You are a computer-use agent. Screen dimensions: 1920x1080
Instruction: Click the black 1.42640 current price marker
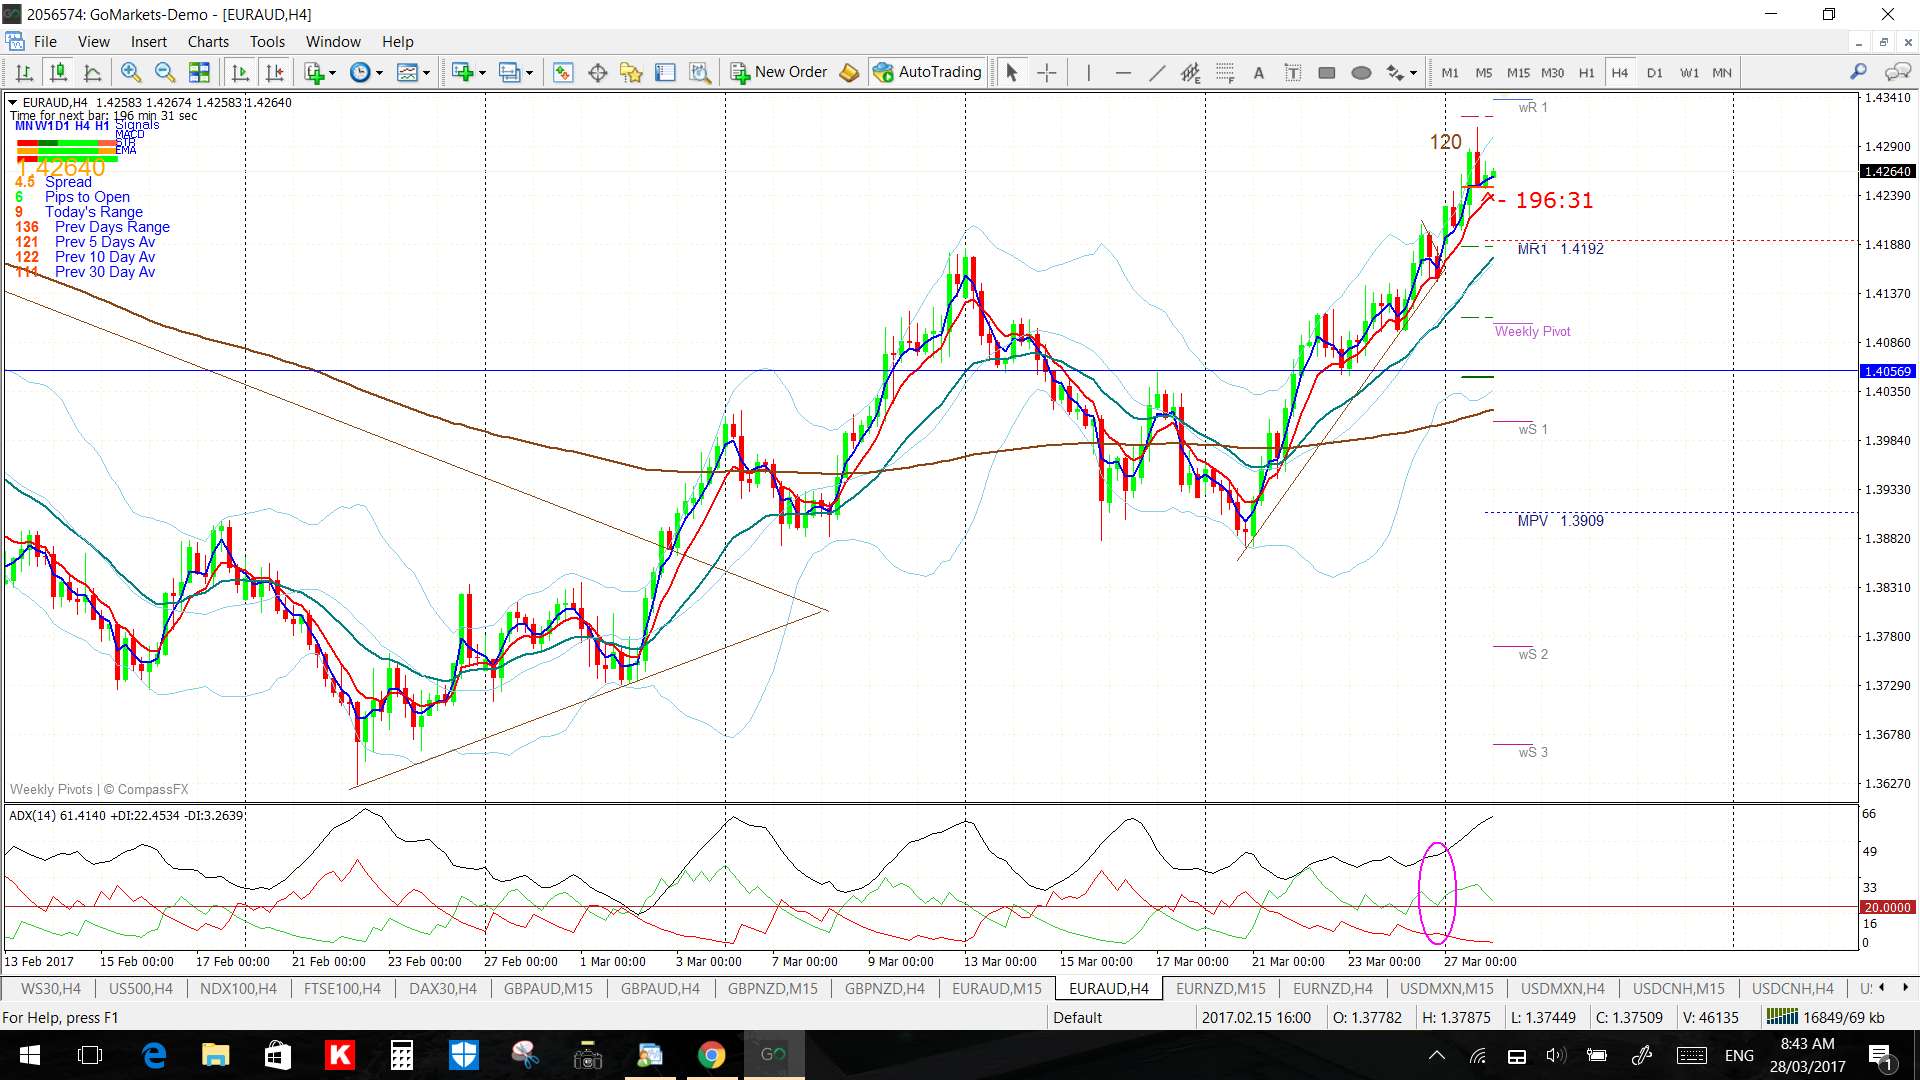pos(1886,171)
